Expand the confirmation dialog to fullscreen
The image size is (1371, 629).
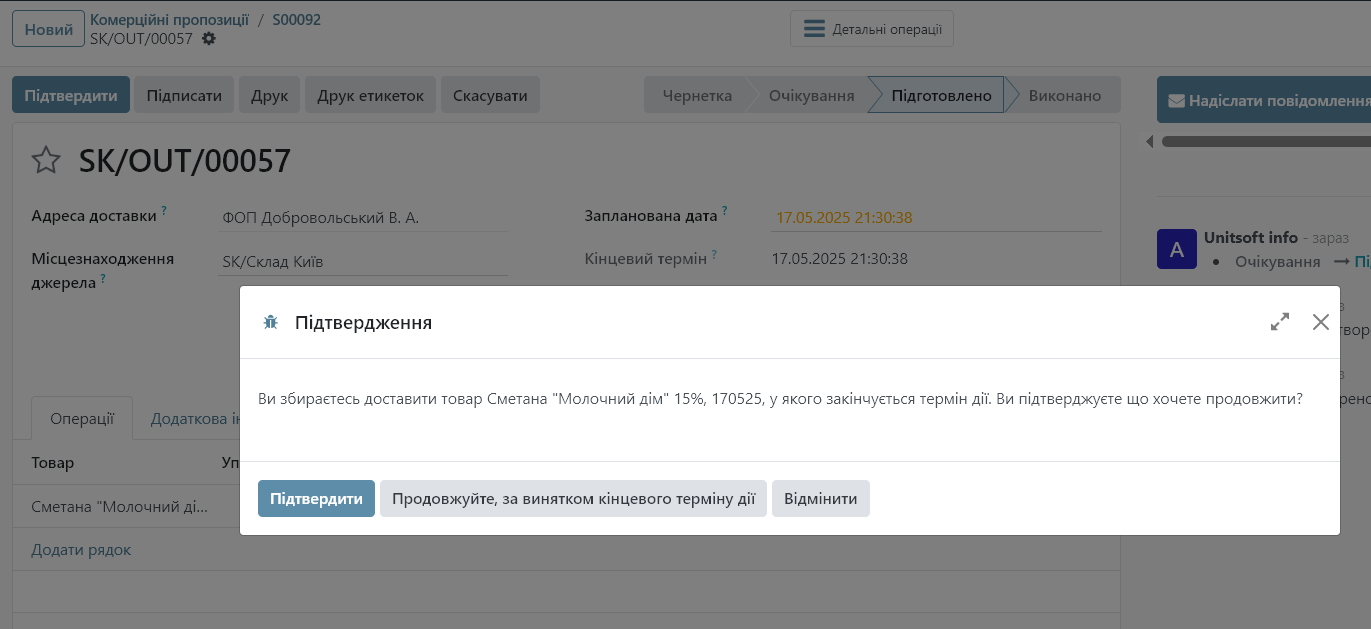pyautogui.click(x=1279, y=322)
